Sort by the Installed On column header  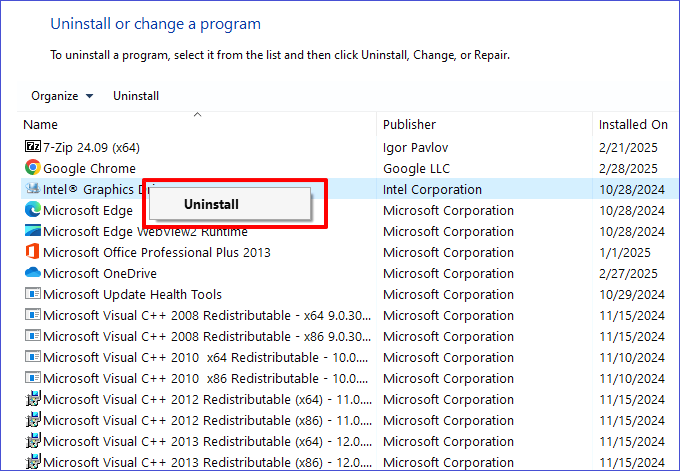(x=633, y=124)
